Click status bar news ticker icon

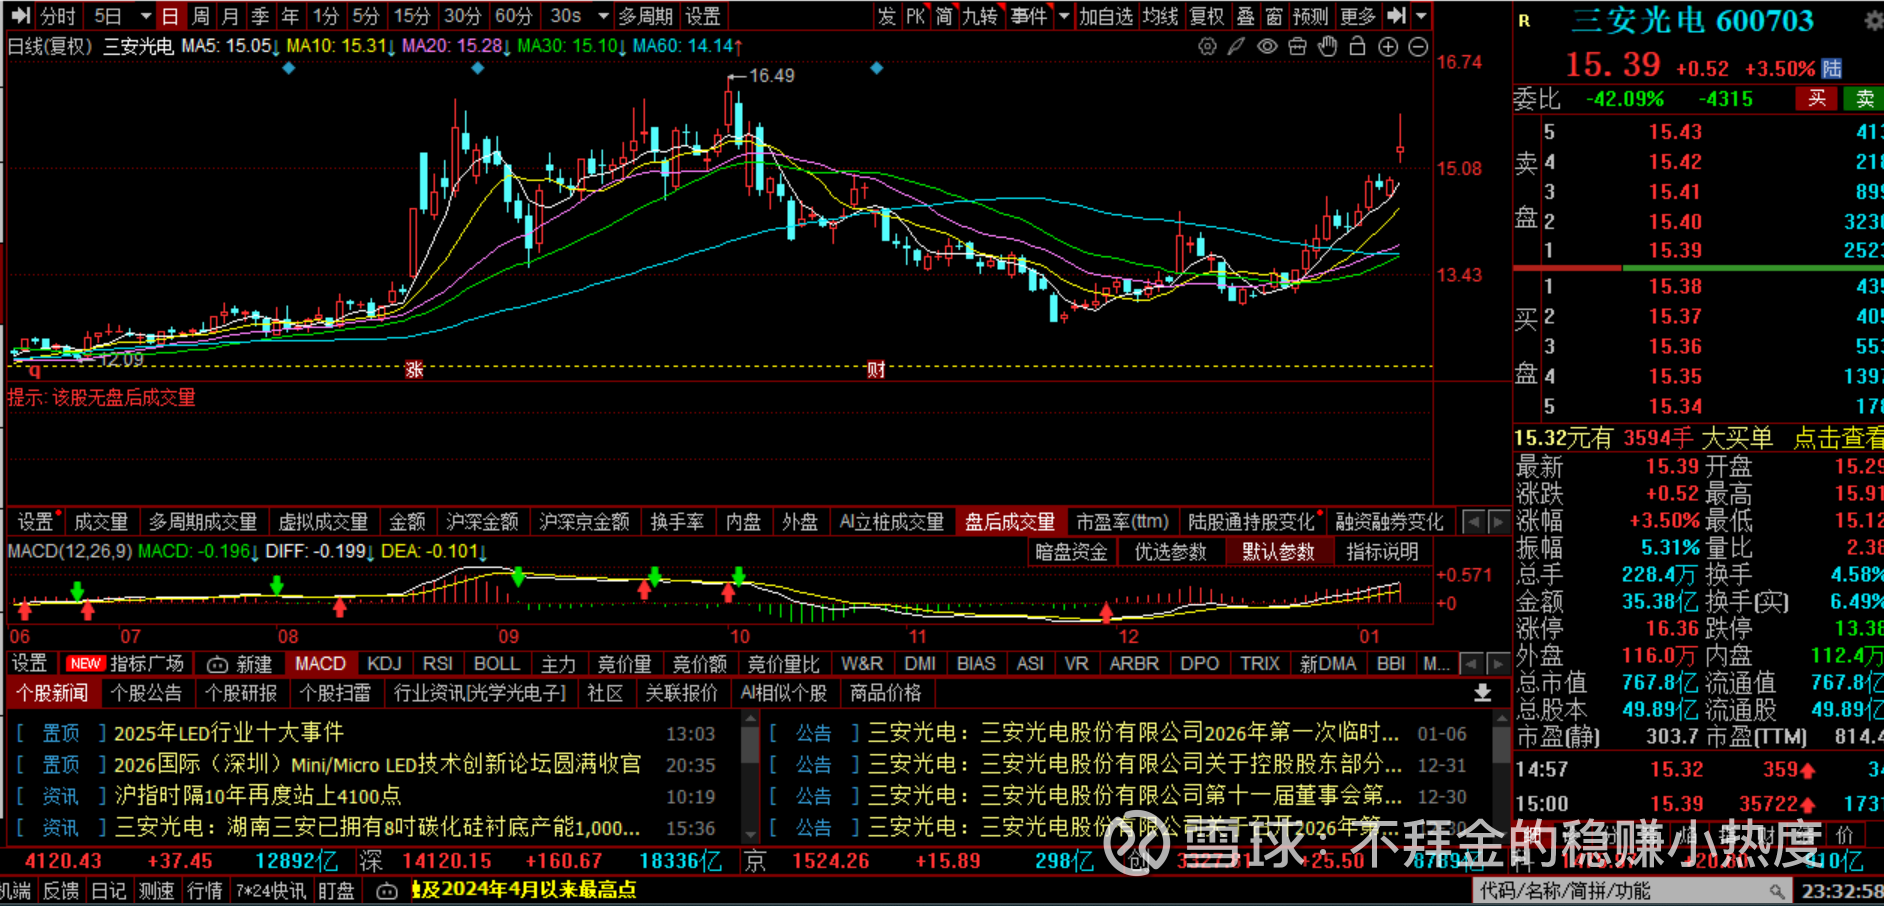(x=387, y=890)
